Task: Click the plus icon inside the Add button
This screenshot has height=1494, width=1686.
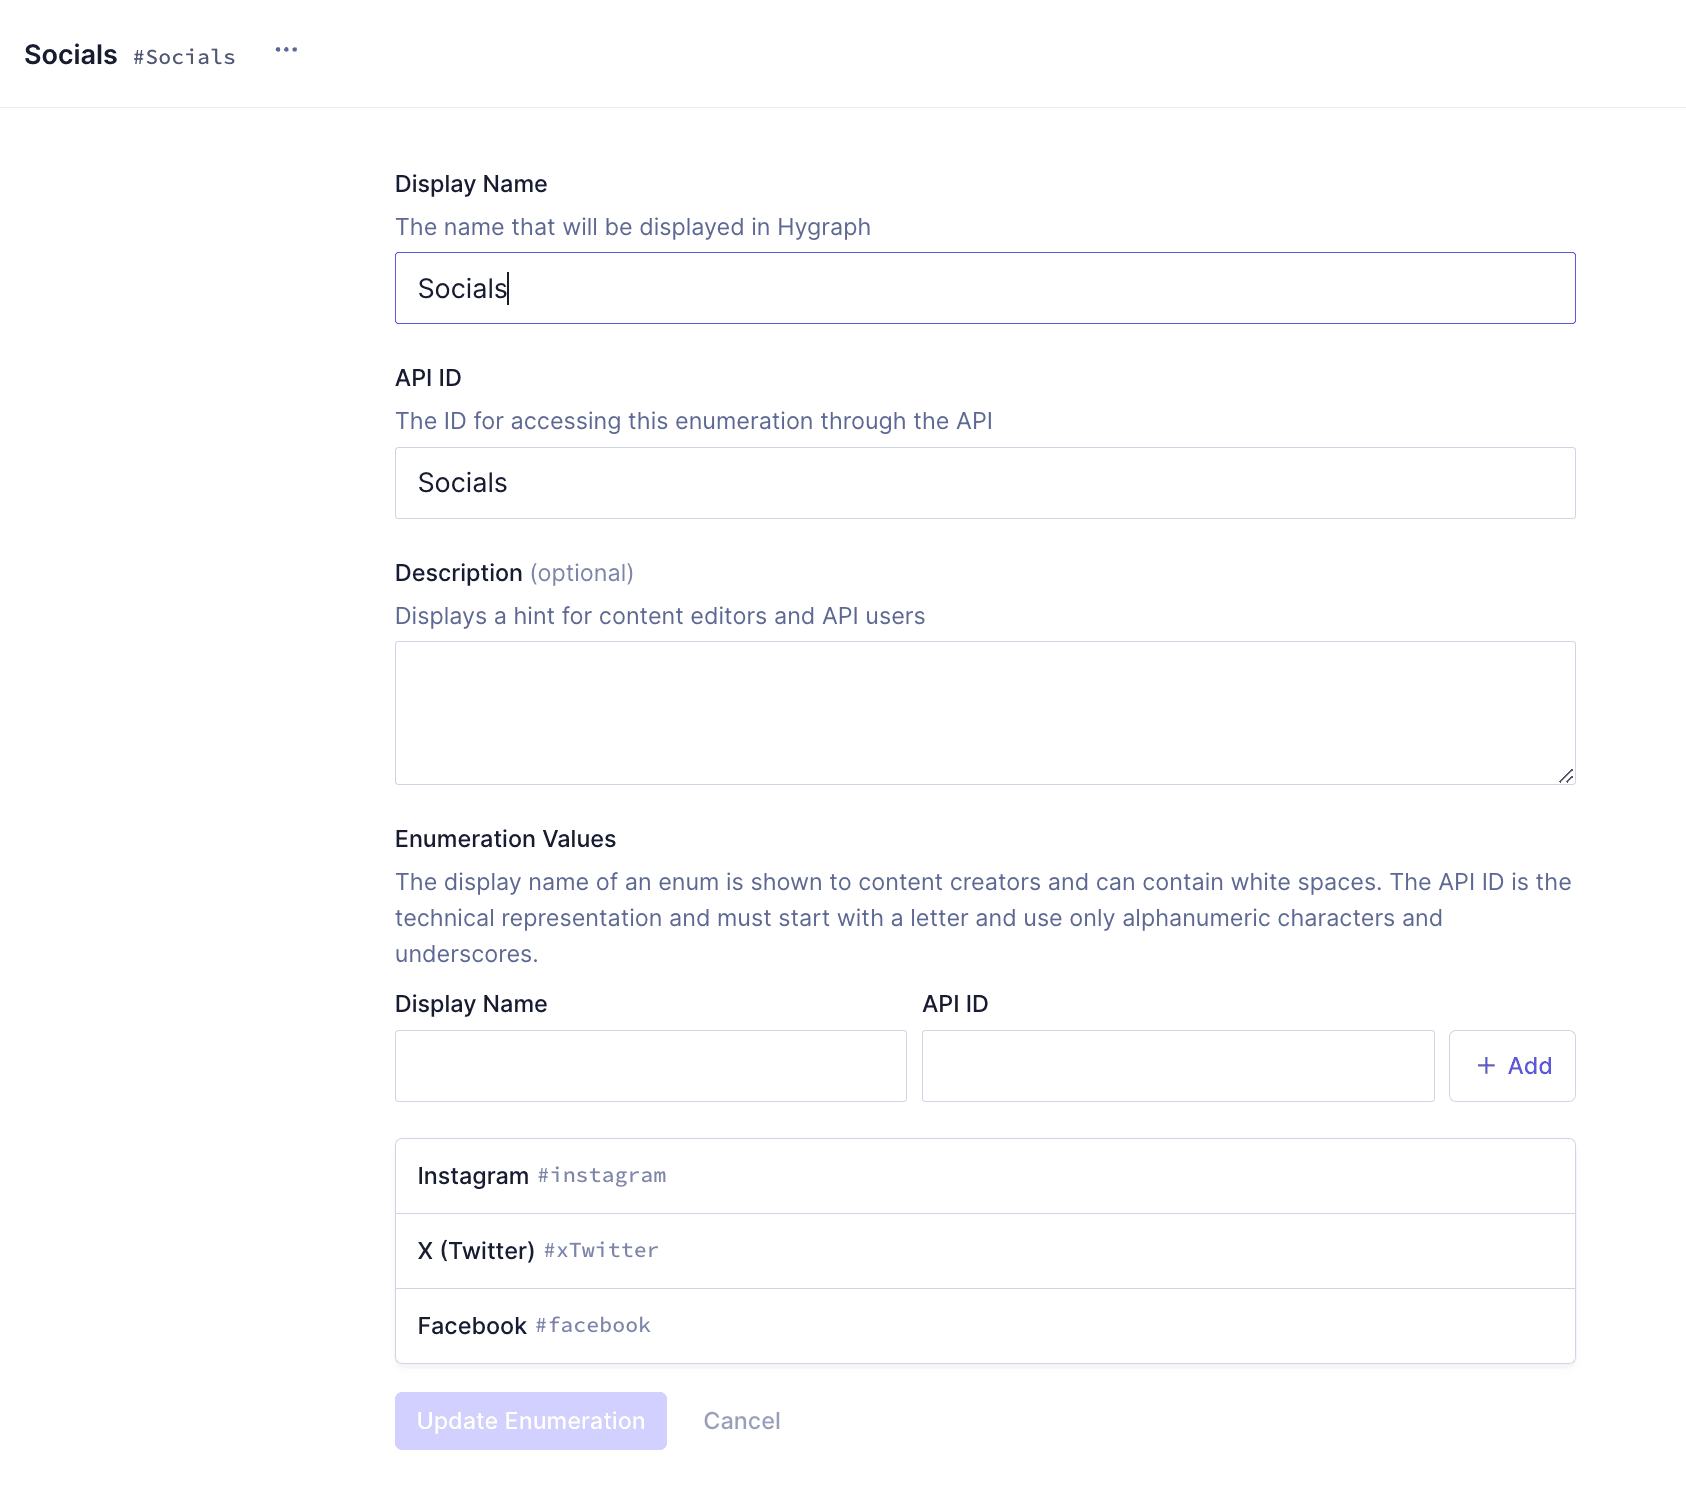Action: (x=1487, y=1066)
